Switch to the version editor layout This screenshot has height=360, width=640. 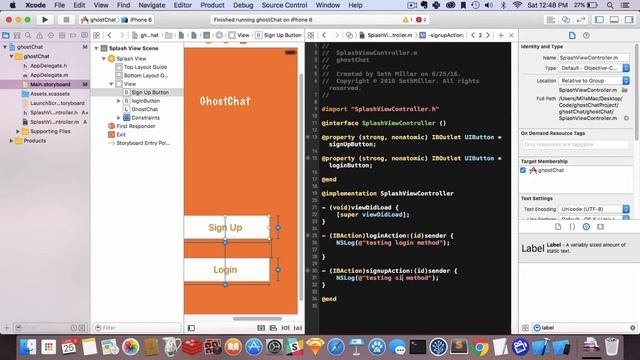tap(580, 20)
